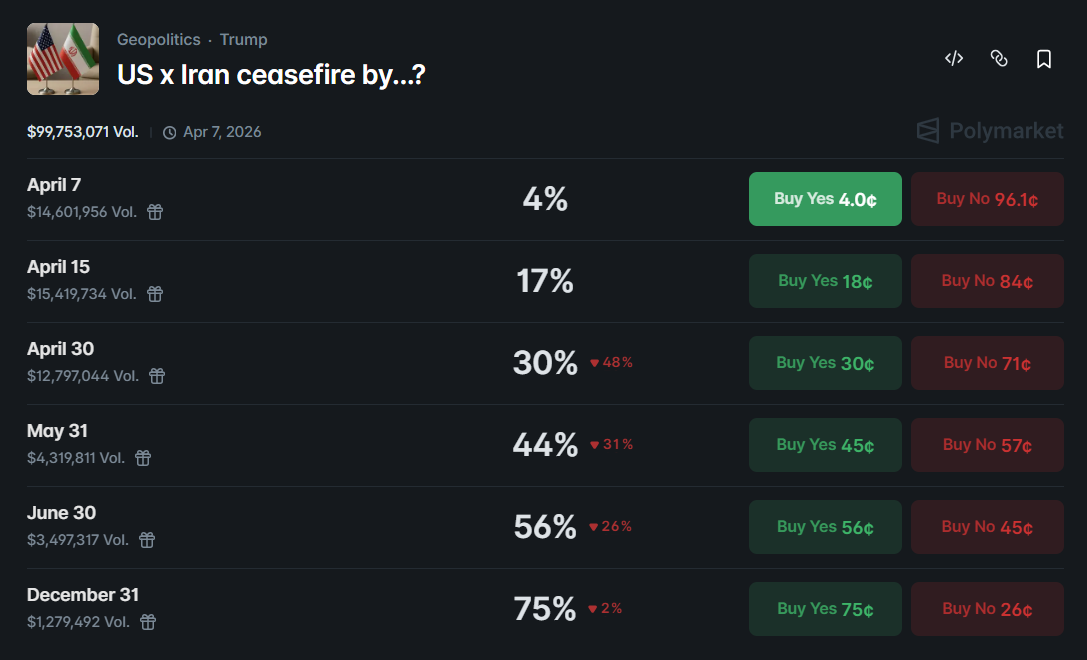This screenshot has height=660, width=1087.
Task: Click the market title US x Iran ceasefire
Action: (x=270, y=74)
